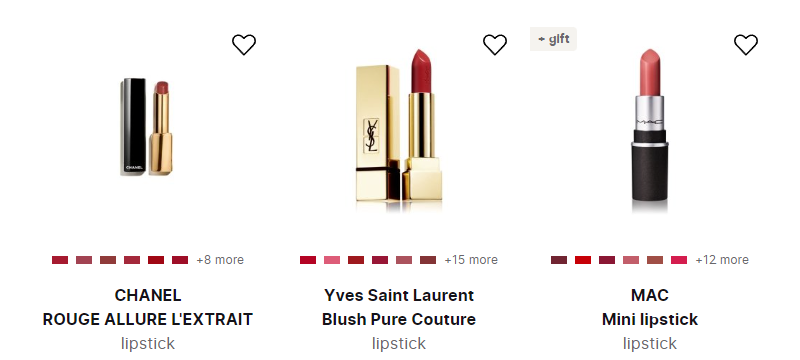Open the CHANEL lipstick product image

(x=147, y=127)
